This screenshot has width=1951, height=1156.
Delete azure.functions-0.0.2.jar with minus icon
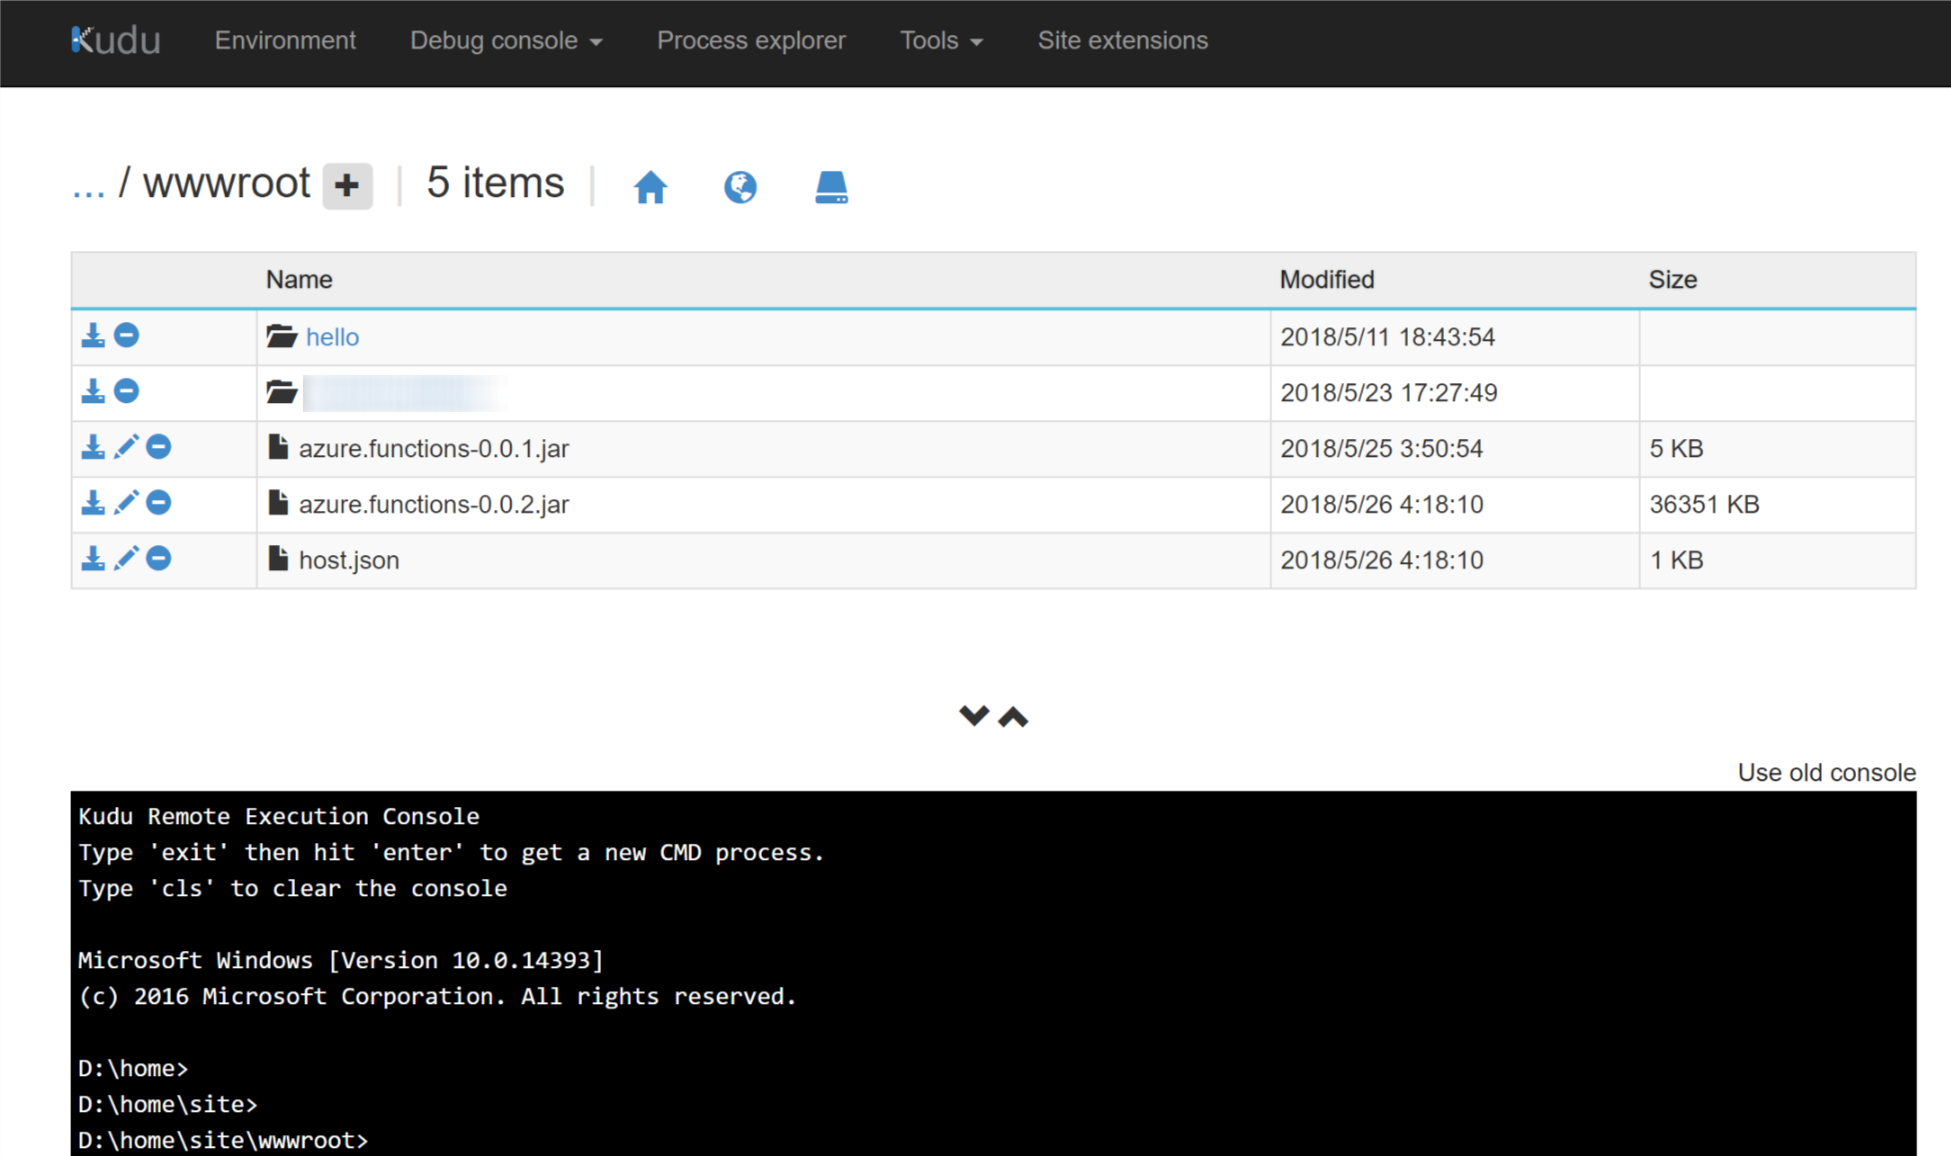tap(159, 503)
